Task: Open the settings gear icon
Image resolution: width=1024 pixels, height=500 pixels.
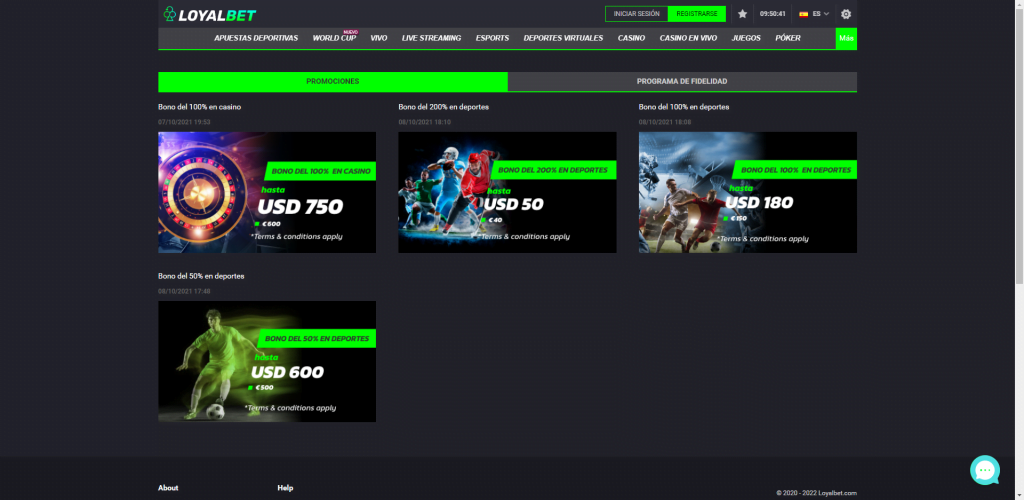Action: pos(846,14)
